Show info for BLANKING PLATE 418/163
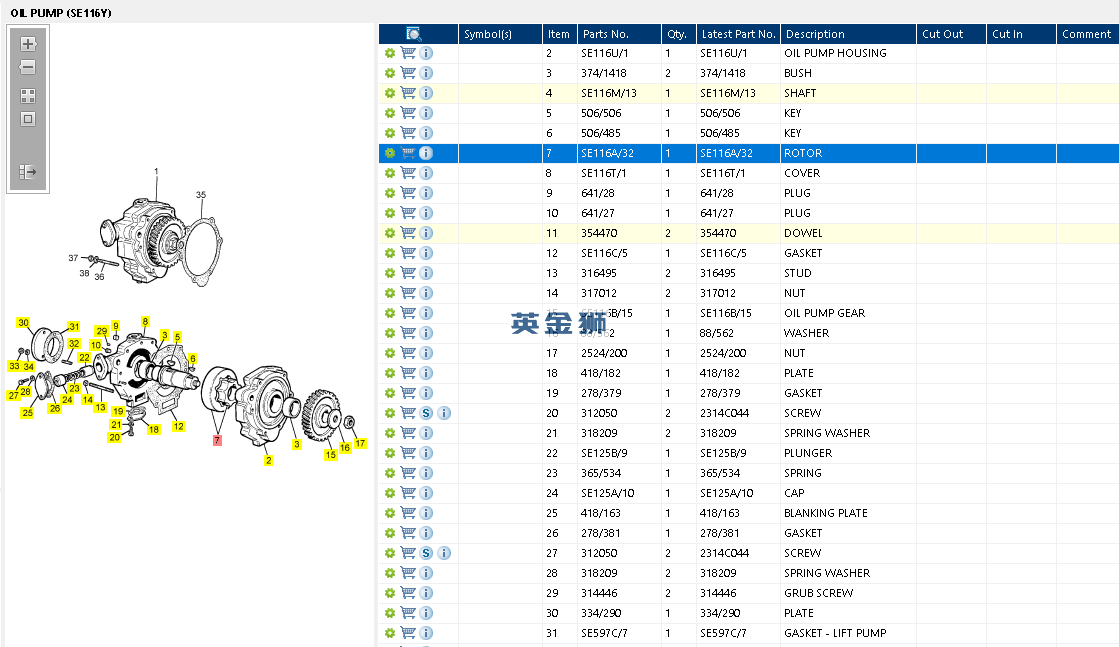1119x647 pixels. click(426, 513)
